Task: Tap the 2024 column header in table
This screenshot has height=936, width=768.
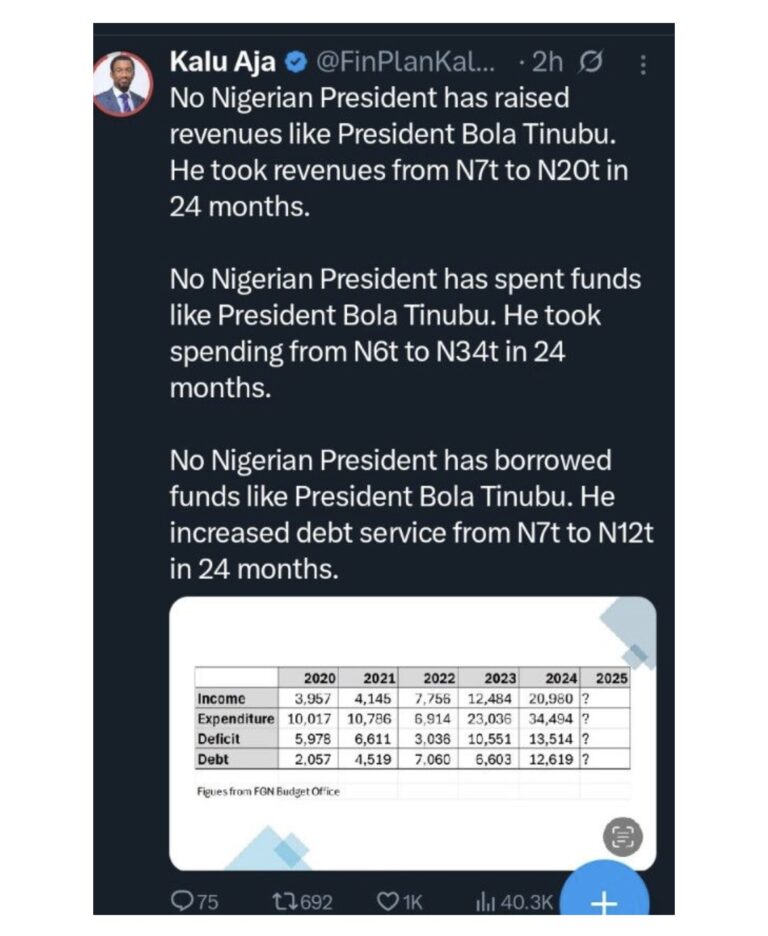Action: (560, 678)
